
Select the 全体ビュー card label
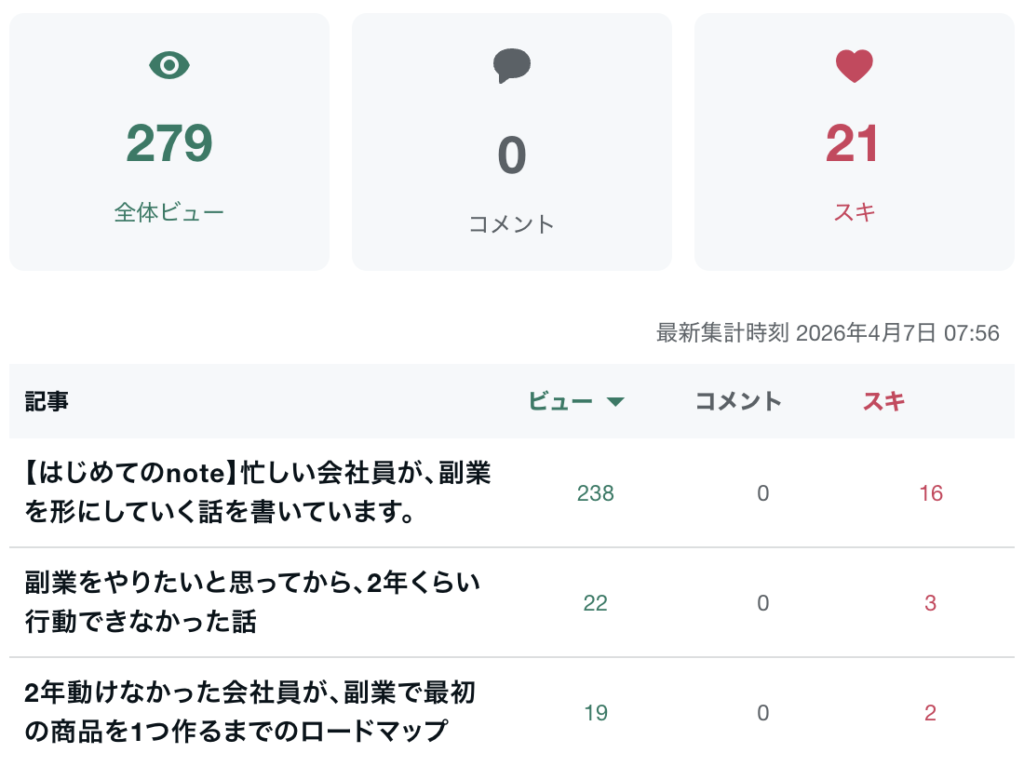[x=169, y=213]
